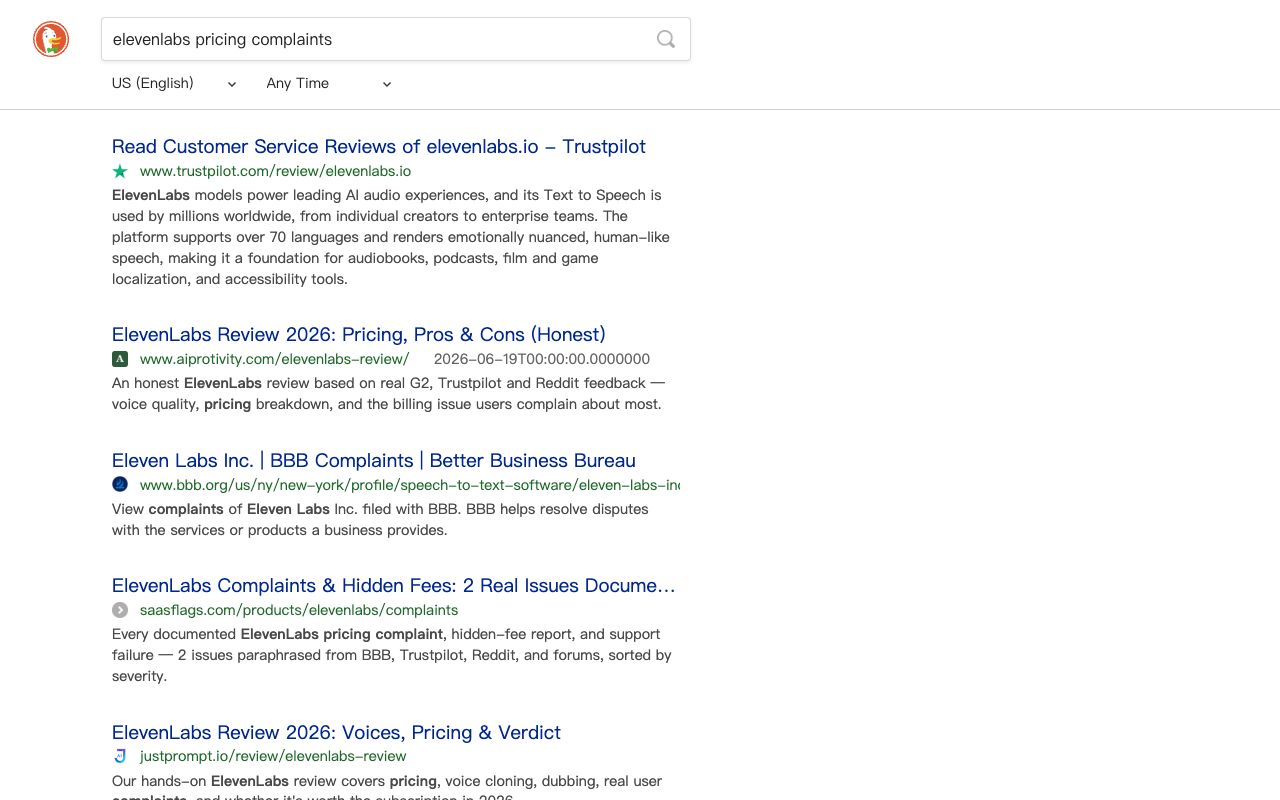The image size is (1280, 800).
Task: Click the 2026-06-19 date stamp text
Action: [x=542, y=359]
